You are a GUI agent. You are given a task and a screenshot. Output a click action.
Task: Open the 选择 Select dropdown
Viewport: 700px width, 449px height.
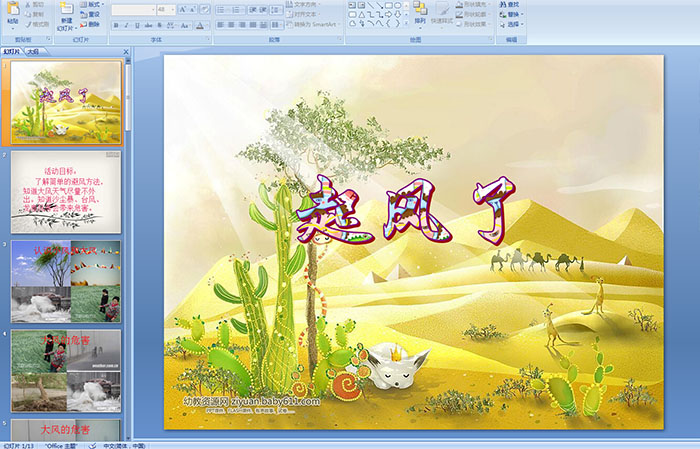[512, 24]
